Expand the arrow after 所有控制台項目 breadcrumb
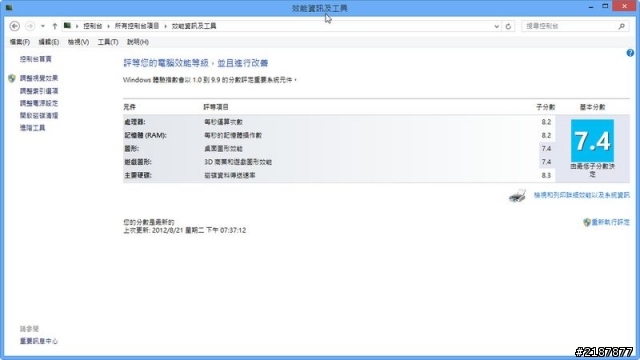 click(x=166, y=26)
